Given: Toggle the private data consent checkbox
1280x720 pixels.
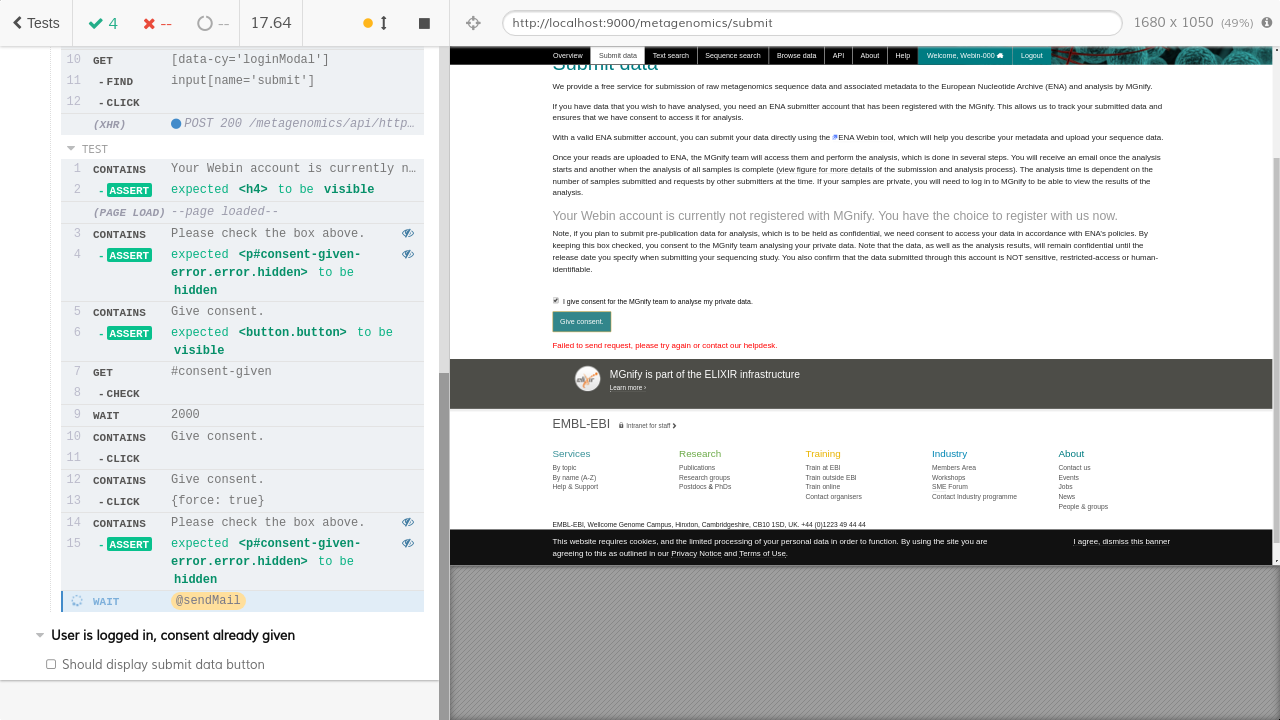Looking at the screenshot, I should pos(555,301).
